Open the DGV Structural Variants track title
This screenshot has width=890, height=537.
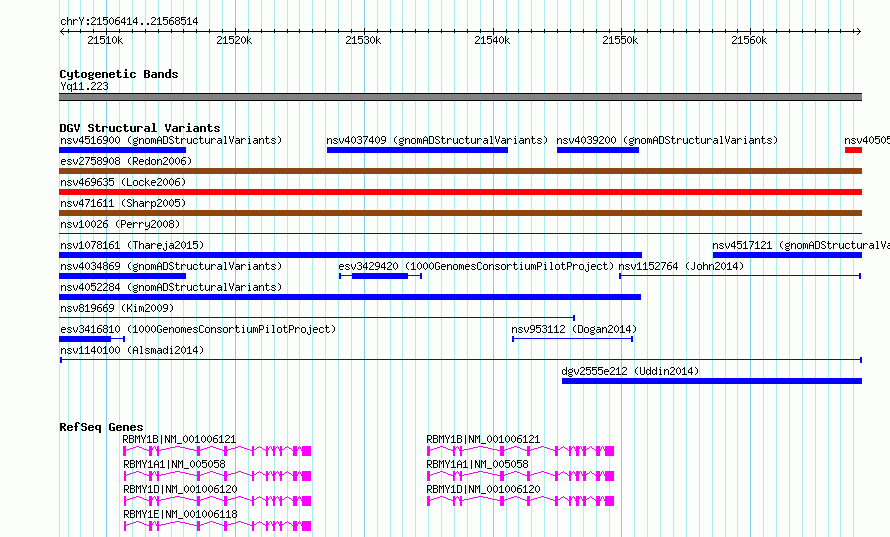140,128
